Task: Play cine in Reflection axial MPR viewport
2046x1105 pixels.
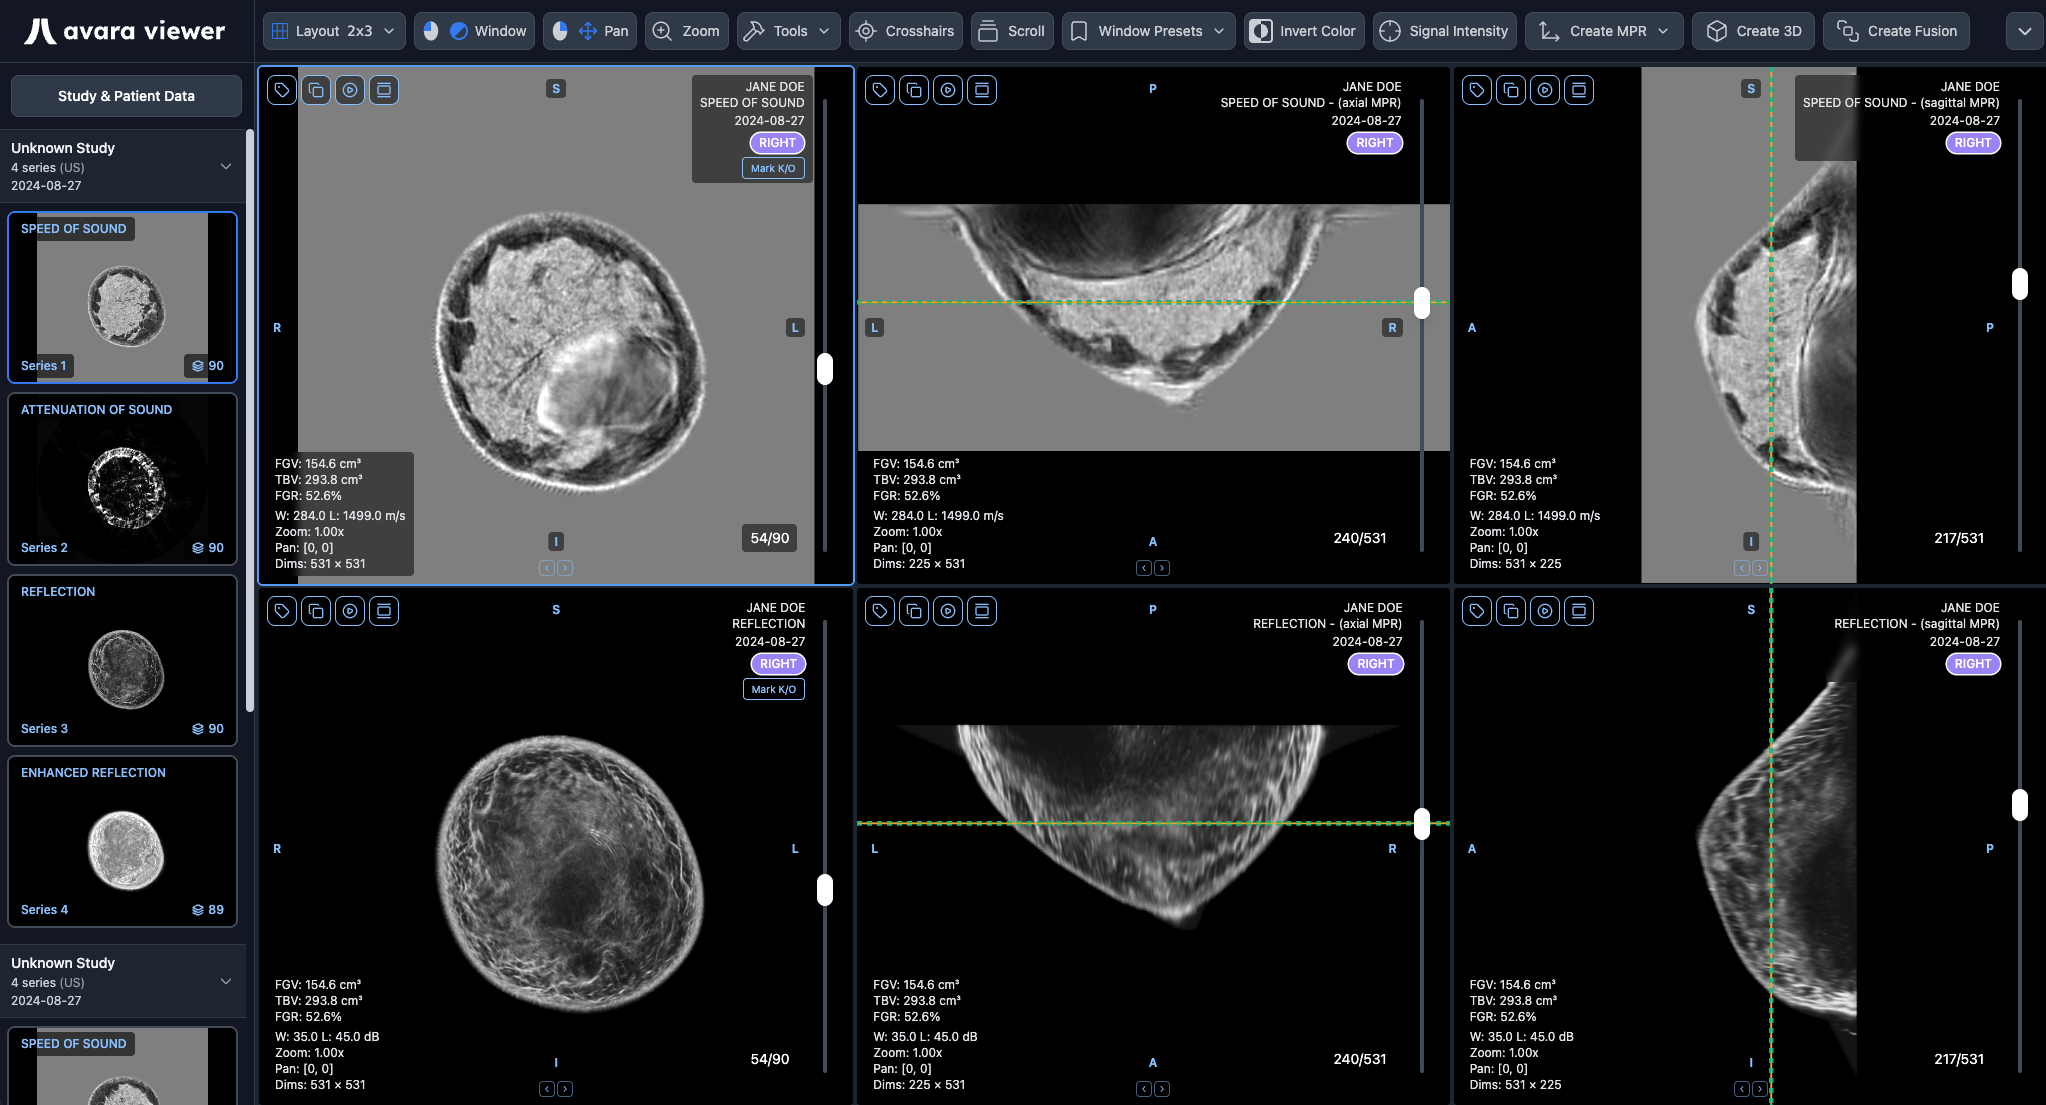Action: [948, 611]
